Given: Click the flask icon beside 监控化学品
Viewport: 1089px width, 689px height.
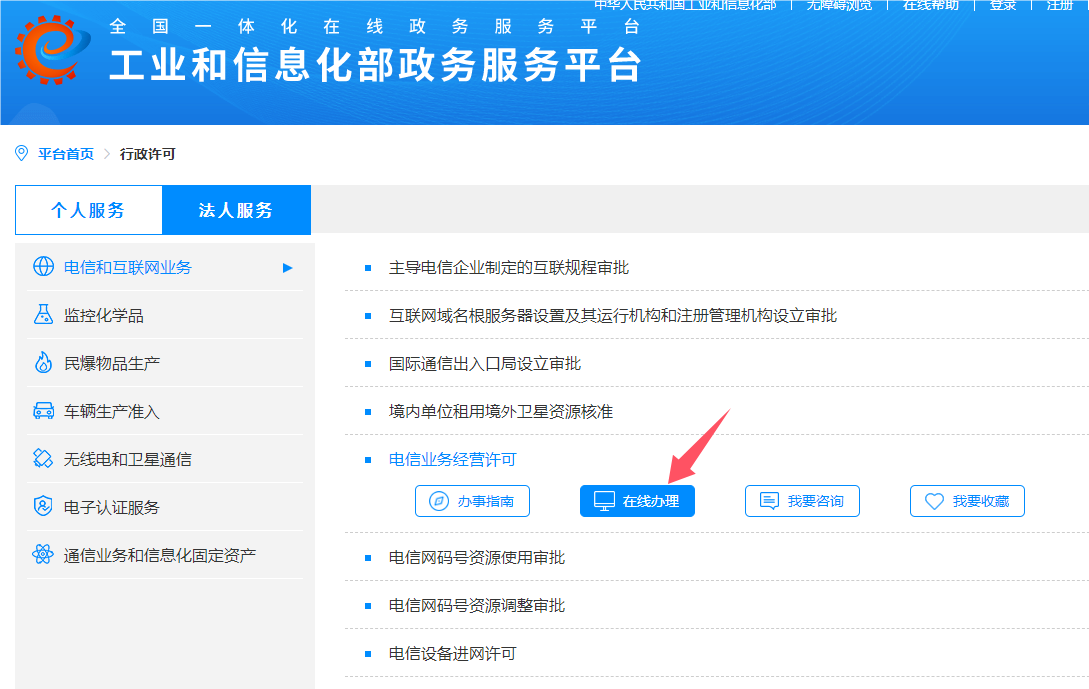Looking at the screenshot, I should pos(43,315).
